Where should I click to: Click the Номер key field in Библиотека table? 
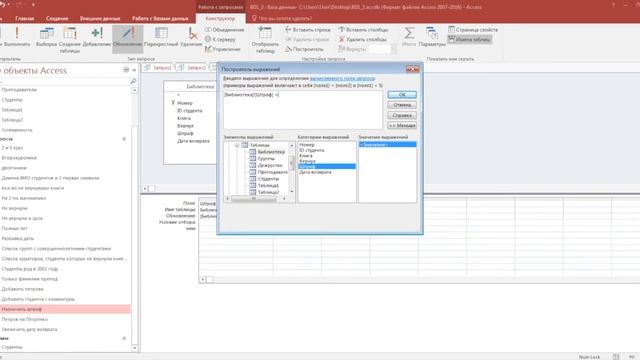(x=184, y=103)
